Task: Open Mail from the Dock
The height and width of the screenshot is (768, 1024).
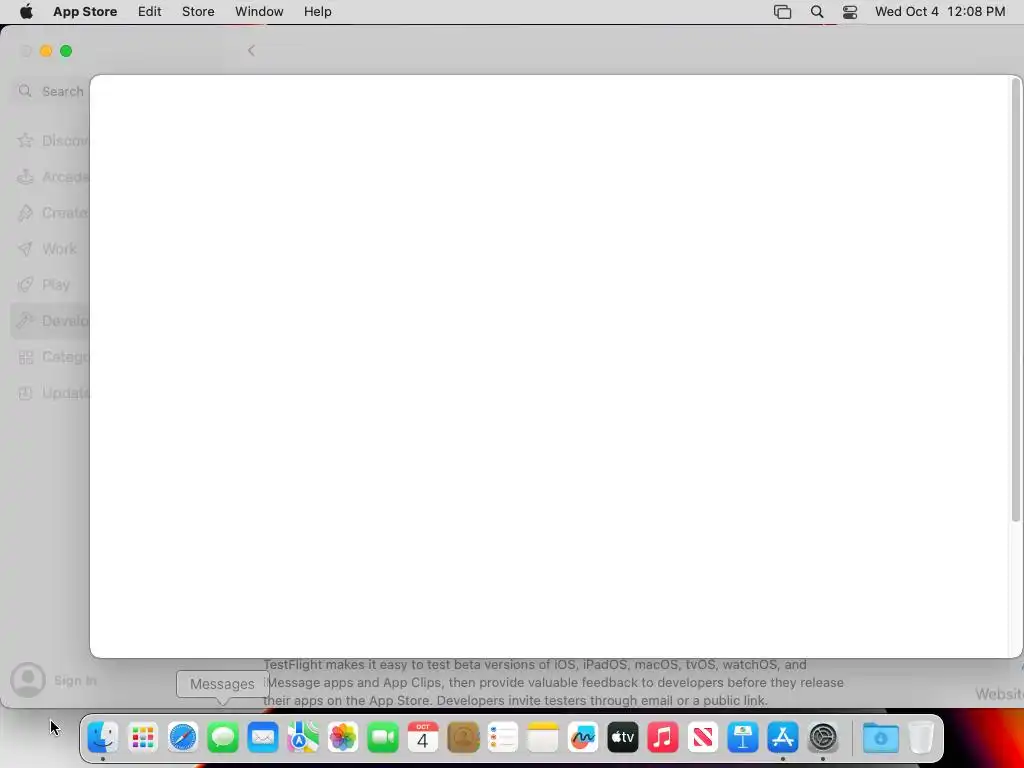Action: 263,738
